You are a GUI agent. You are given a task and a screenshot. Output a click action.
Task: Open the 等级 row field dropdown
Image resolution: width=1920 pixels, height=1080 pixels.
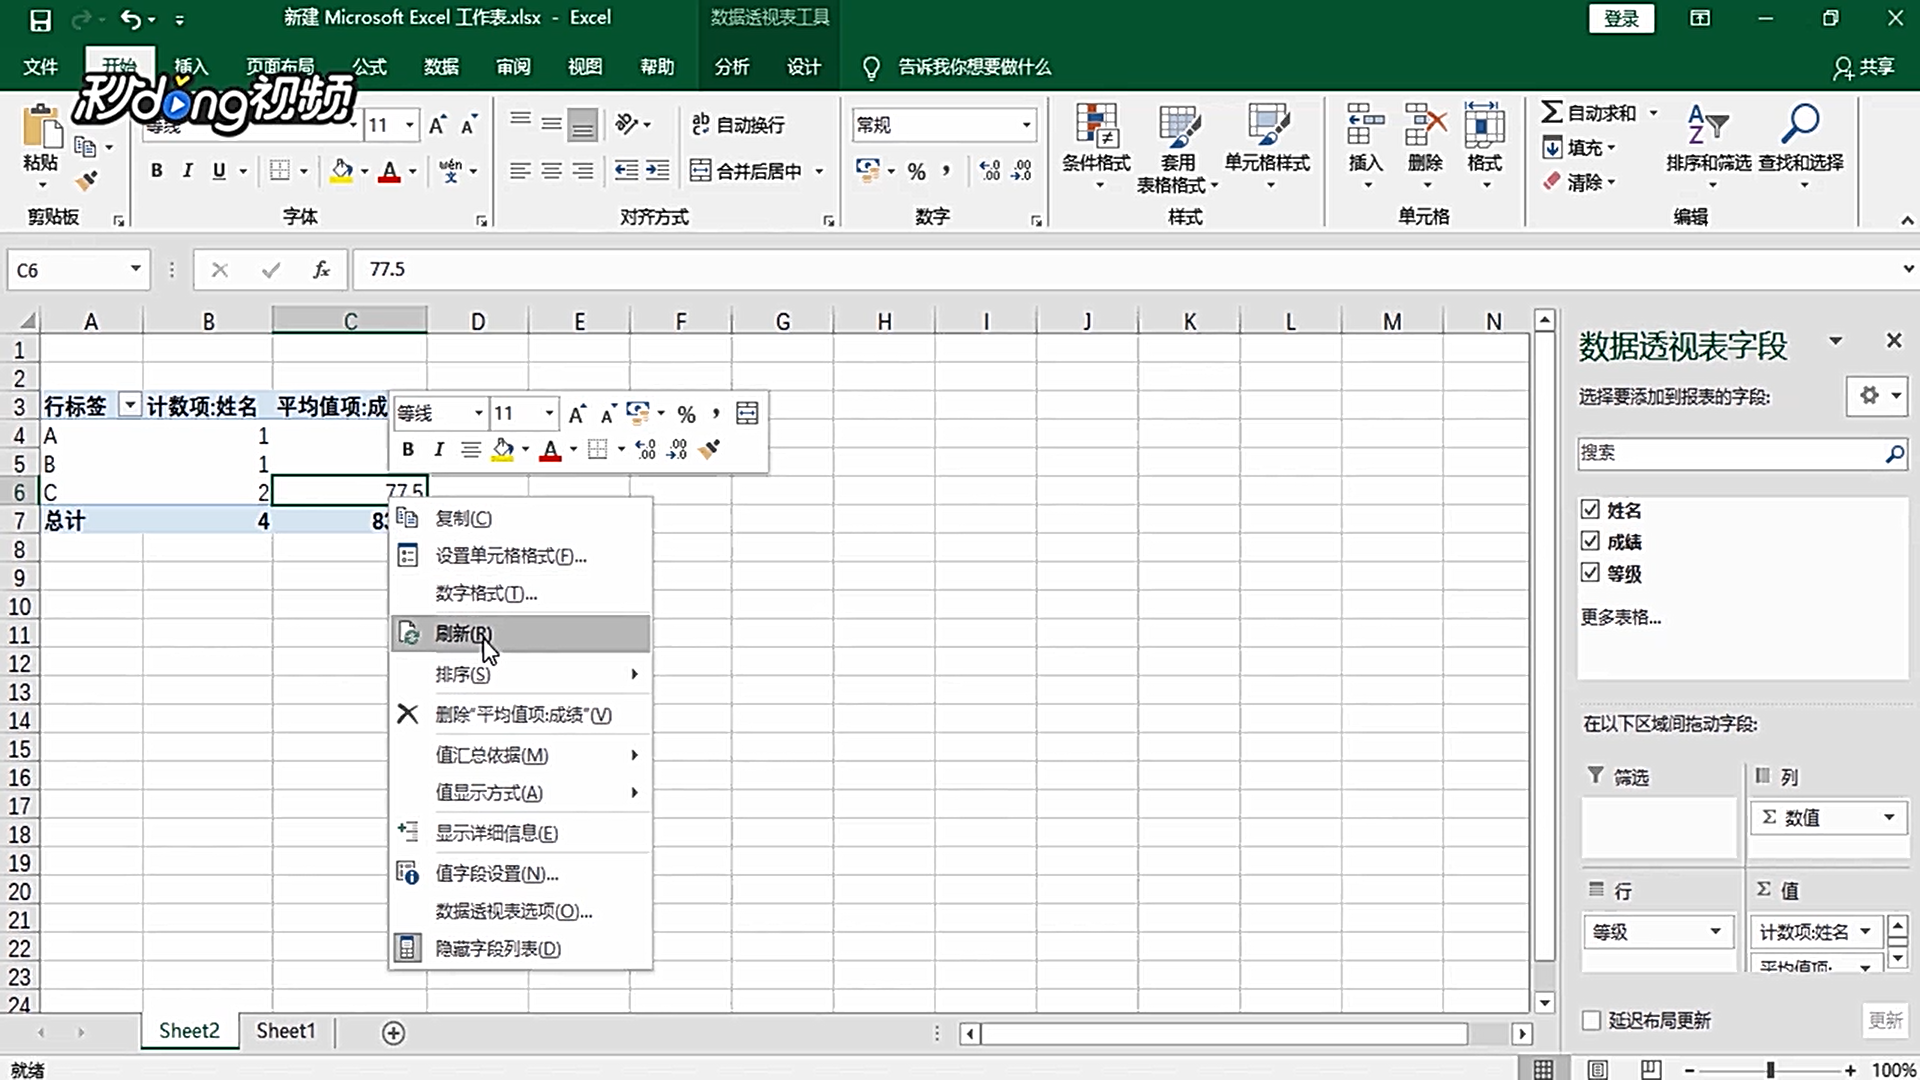1718,932
